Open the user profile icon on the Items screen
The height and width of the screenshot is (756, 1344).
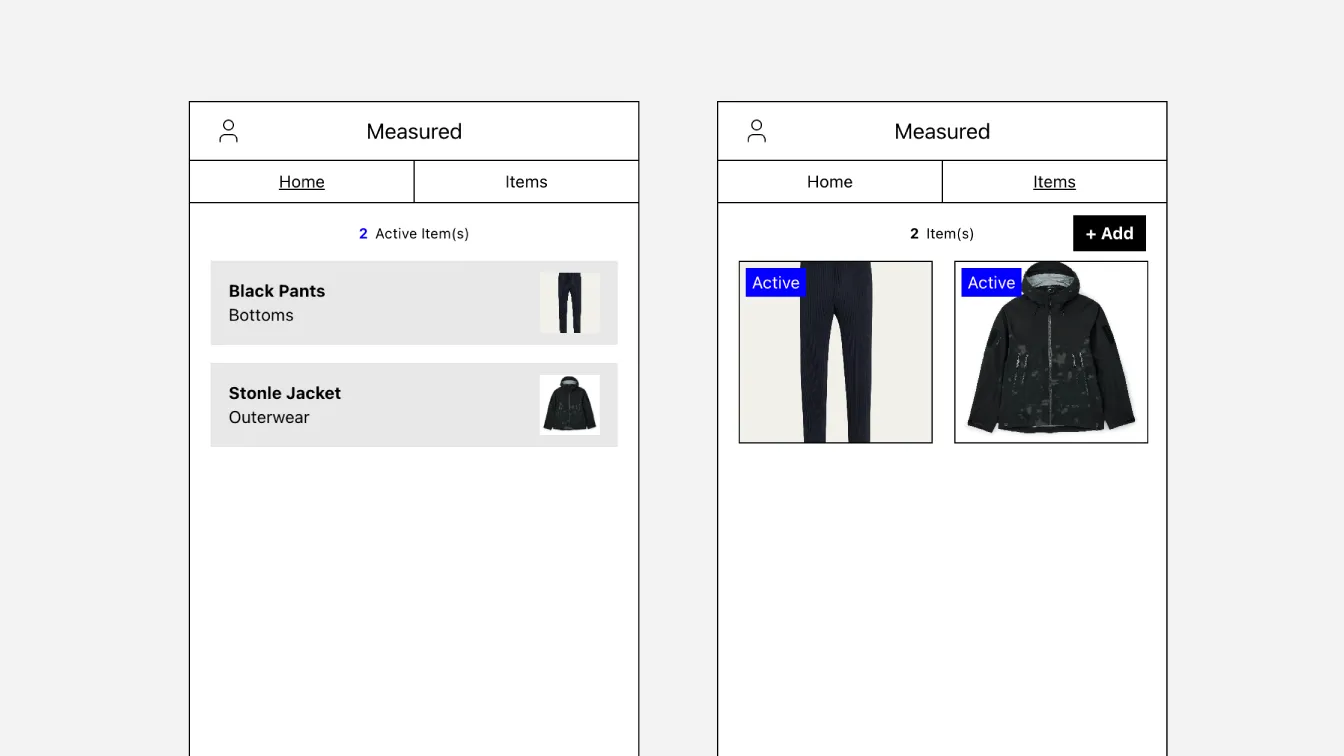click(756, 131)
